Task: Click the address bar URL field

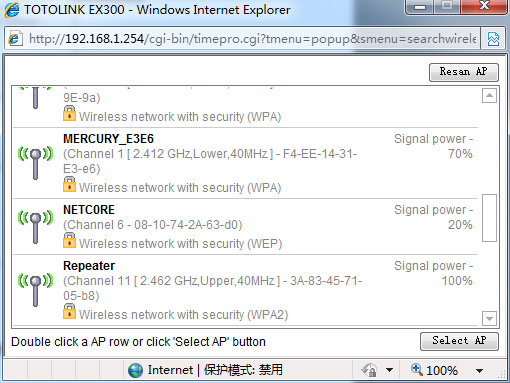Action: (252, 39)
